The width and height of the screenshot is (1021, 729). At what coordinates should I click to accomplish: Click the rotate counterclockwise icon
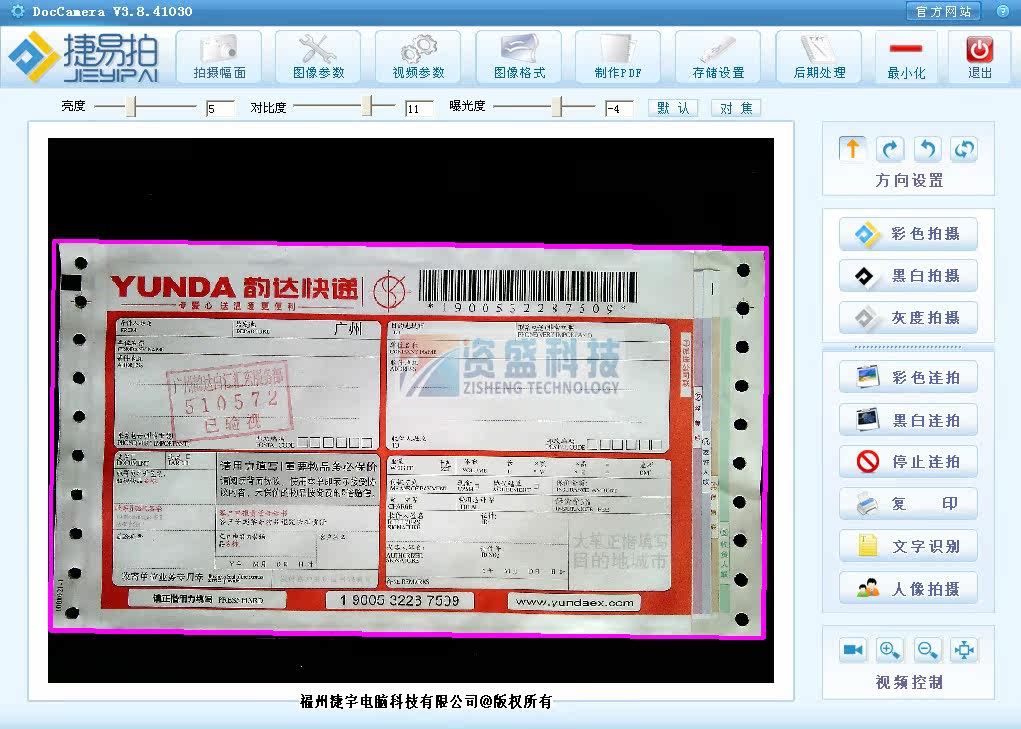point(927,149)
